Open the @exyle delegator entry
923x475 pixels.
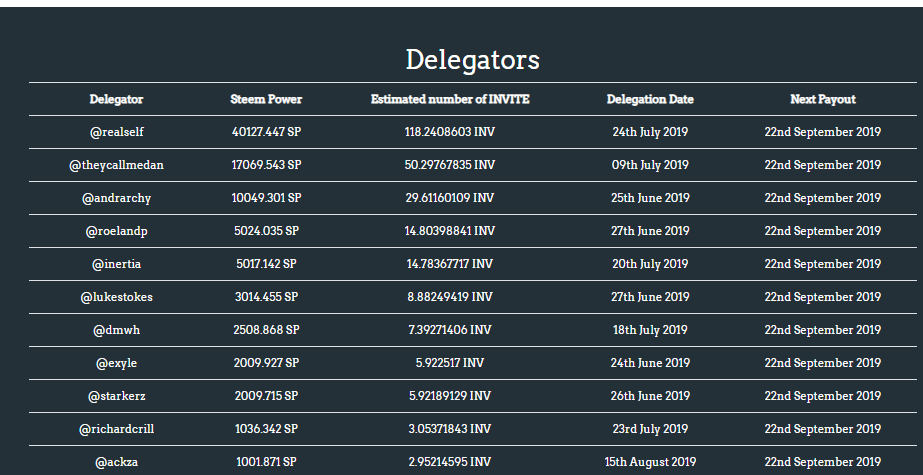tap(116, 363)
